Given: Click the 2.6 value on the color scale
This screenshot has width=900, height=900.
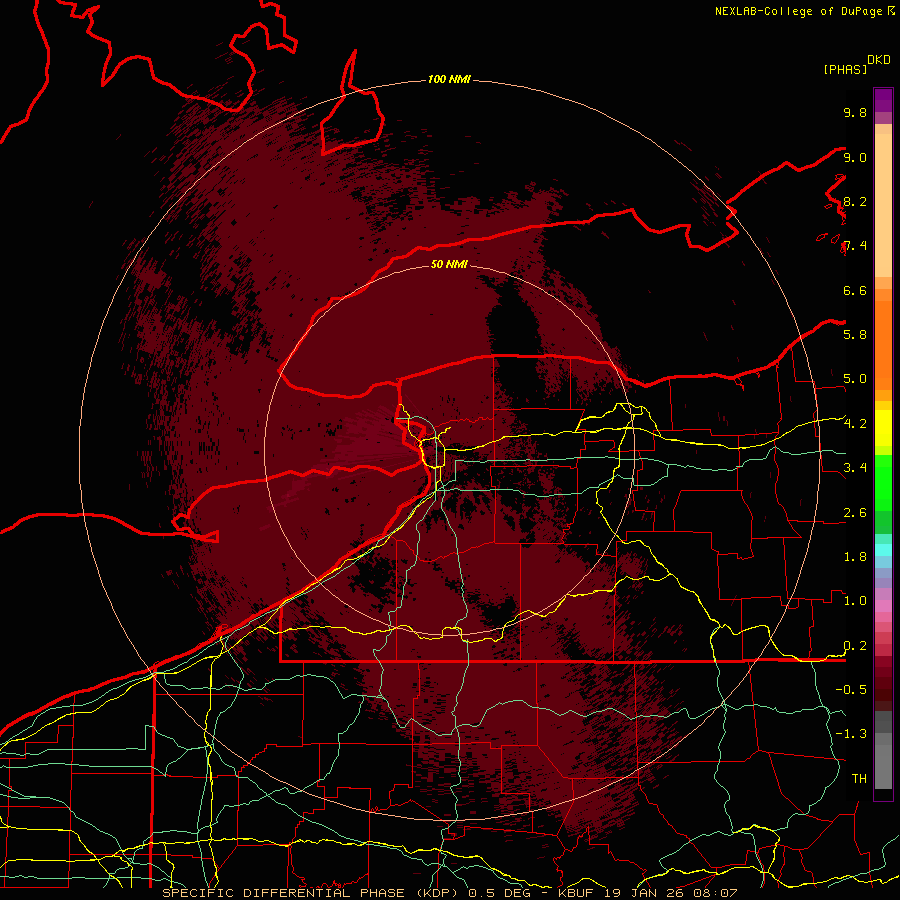Looking at the screenshot, I should coord(855,513).
